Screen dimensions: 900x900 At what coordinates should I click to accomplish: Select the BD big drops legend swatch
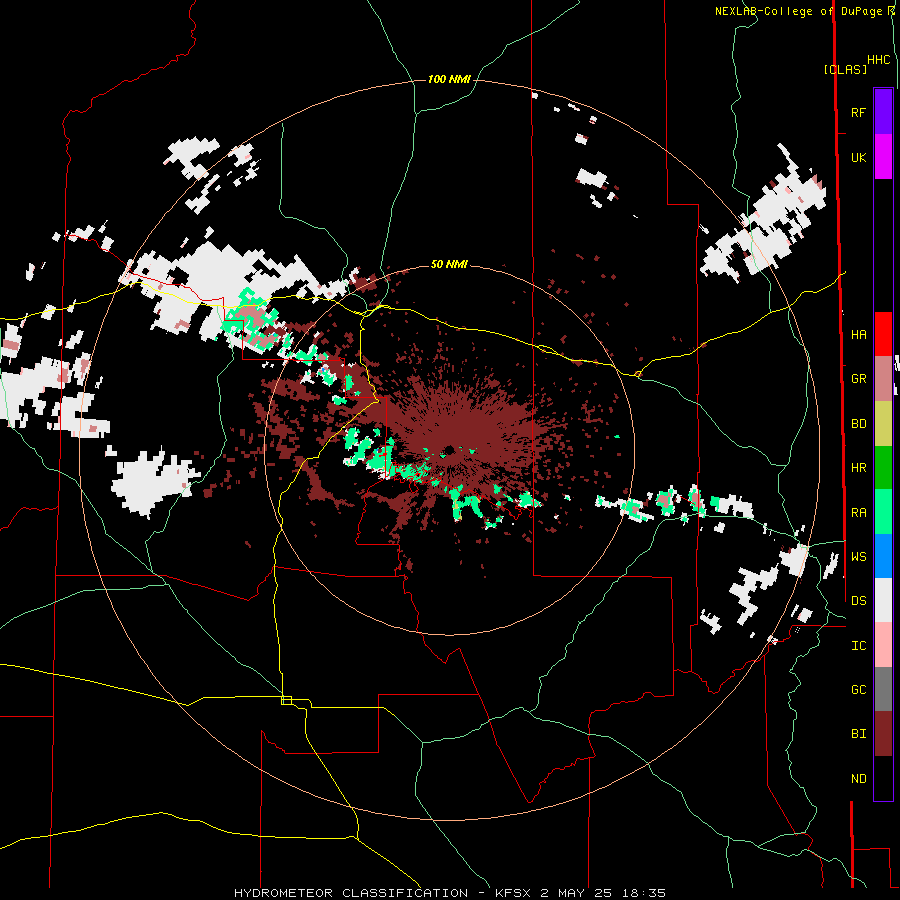[883, 424]
